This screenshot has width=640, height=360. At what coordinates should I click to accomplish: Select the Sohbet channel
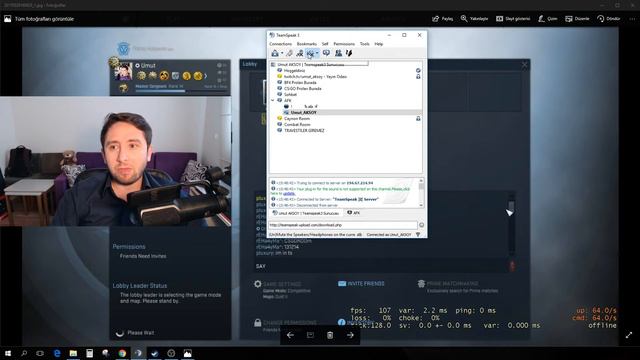click(290, 95)
